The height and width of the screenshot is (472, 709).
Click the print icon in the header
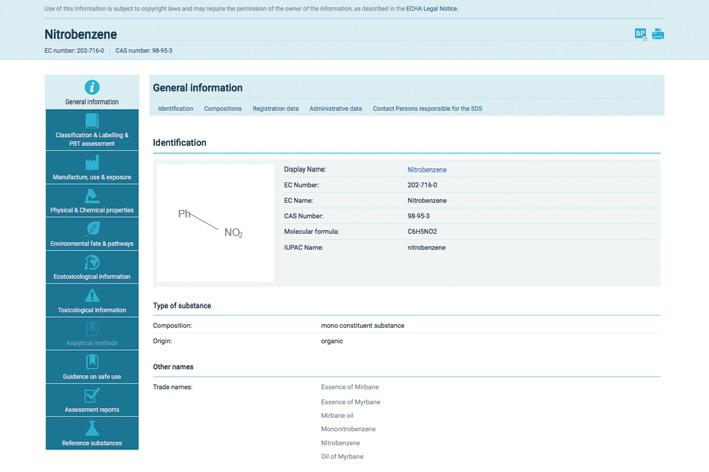[x=658, y=34]
